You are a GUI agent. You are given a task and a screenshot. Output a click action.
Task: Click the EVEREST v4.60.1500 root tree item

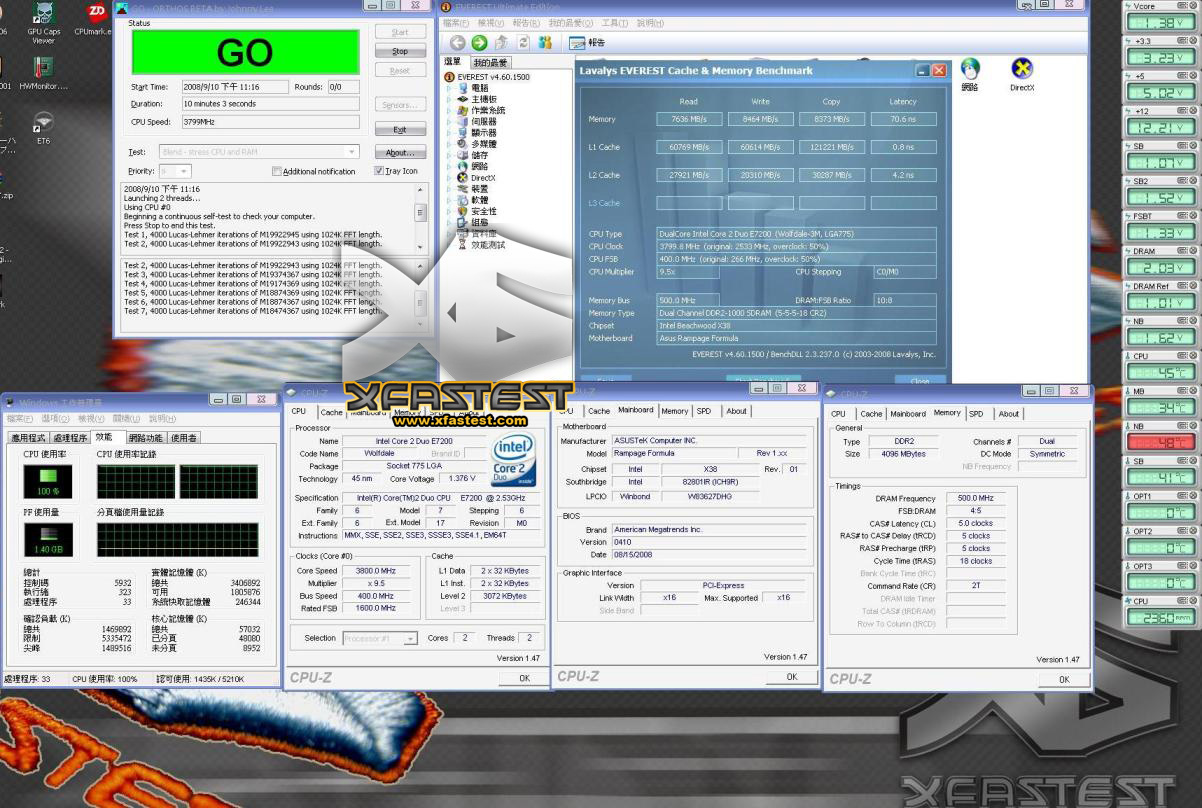(487, 77)
